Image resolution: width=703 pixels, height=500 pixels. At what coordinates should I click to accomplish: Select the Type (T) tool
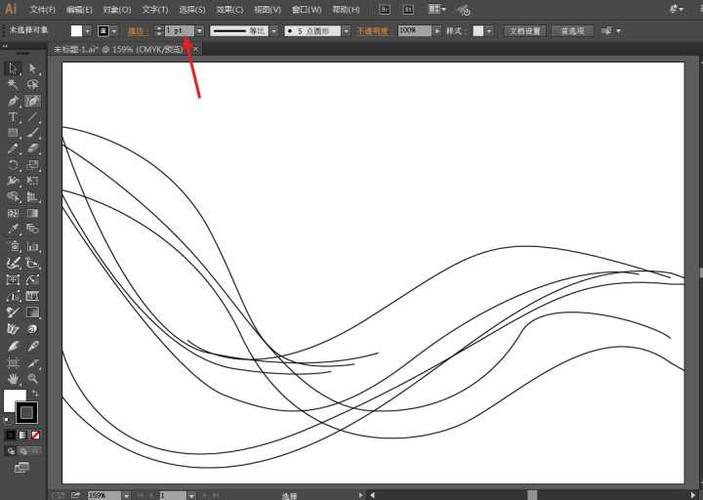[x=13, y=117]
